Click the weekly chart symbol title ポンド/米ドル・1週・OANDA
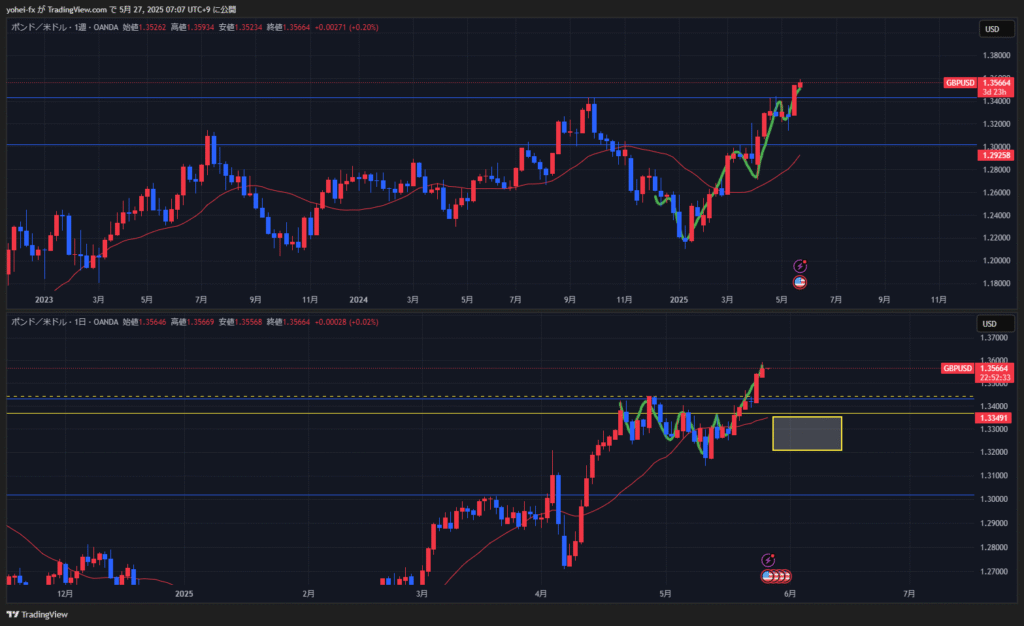The height and width of the screenshot is (626, 1024). click(65, 27)
